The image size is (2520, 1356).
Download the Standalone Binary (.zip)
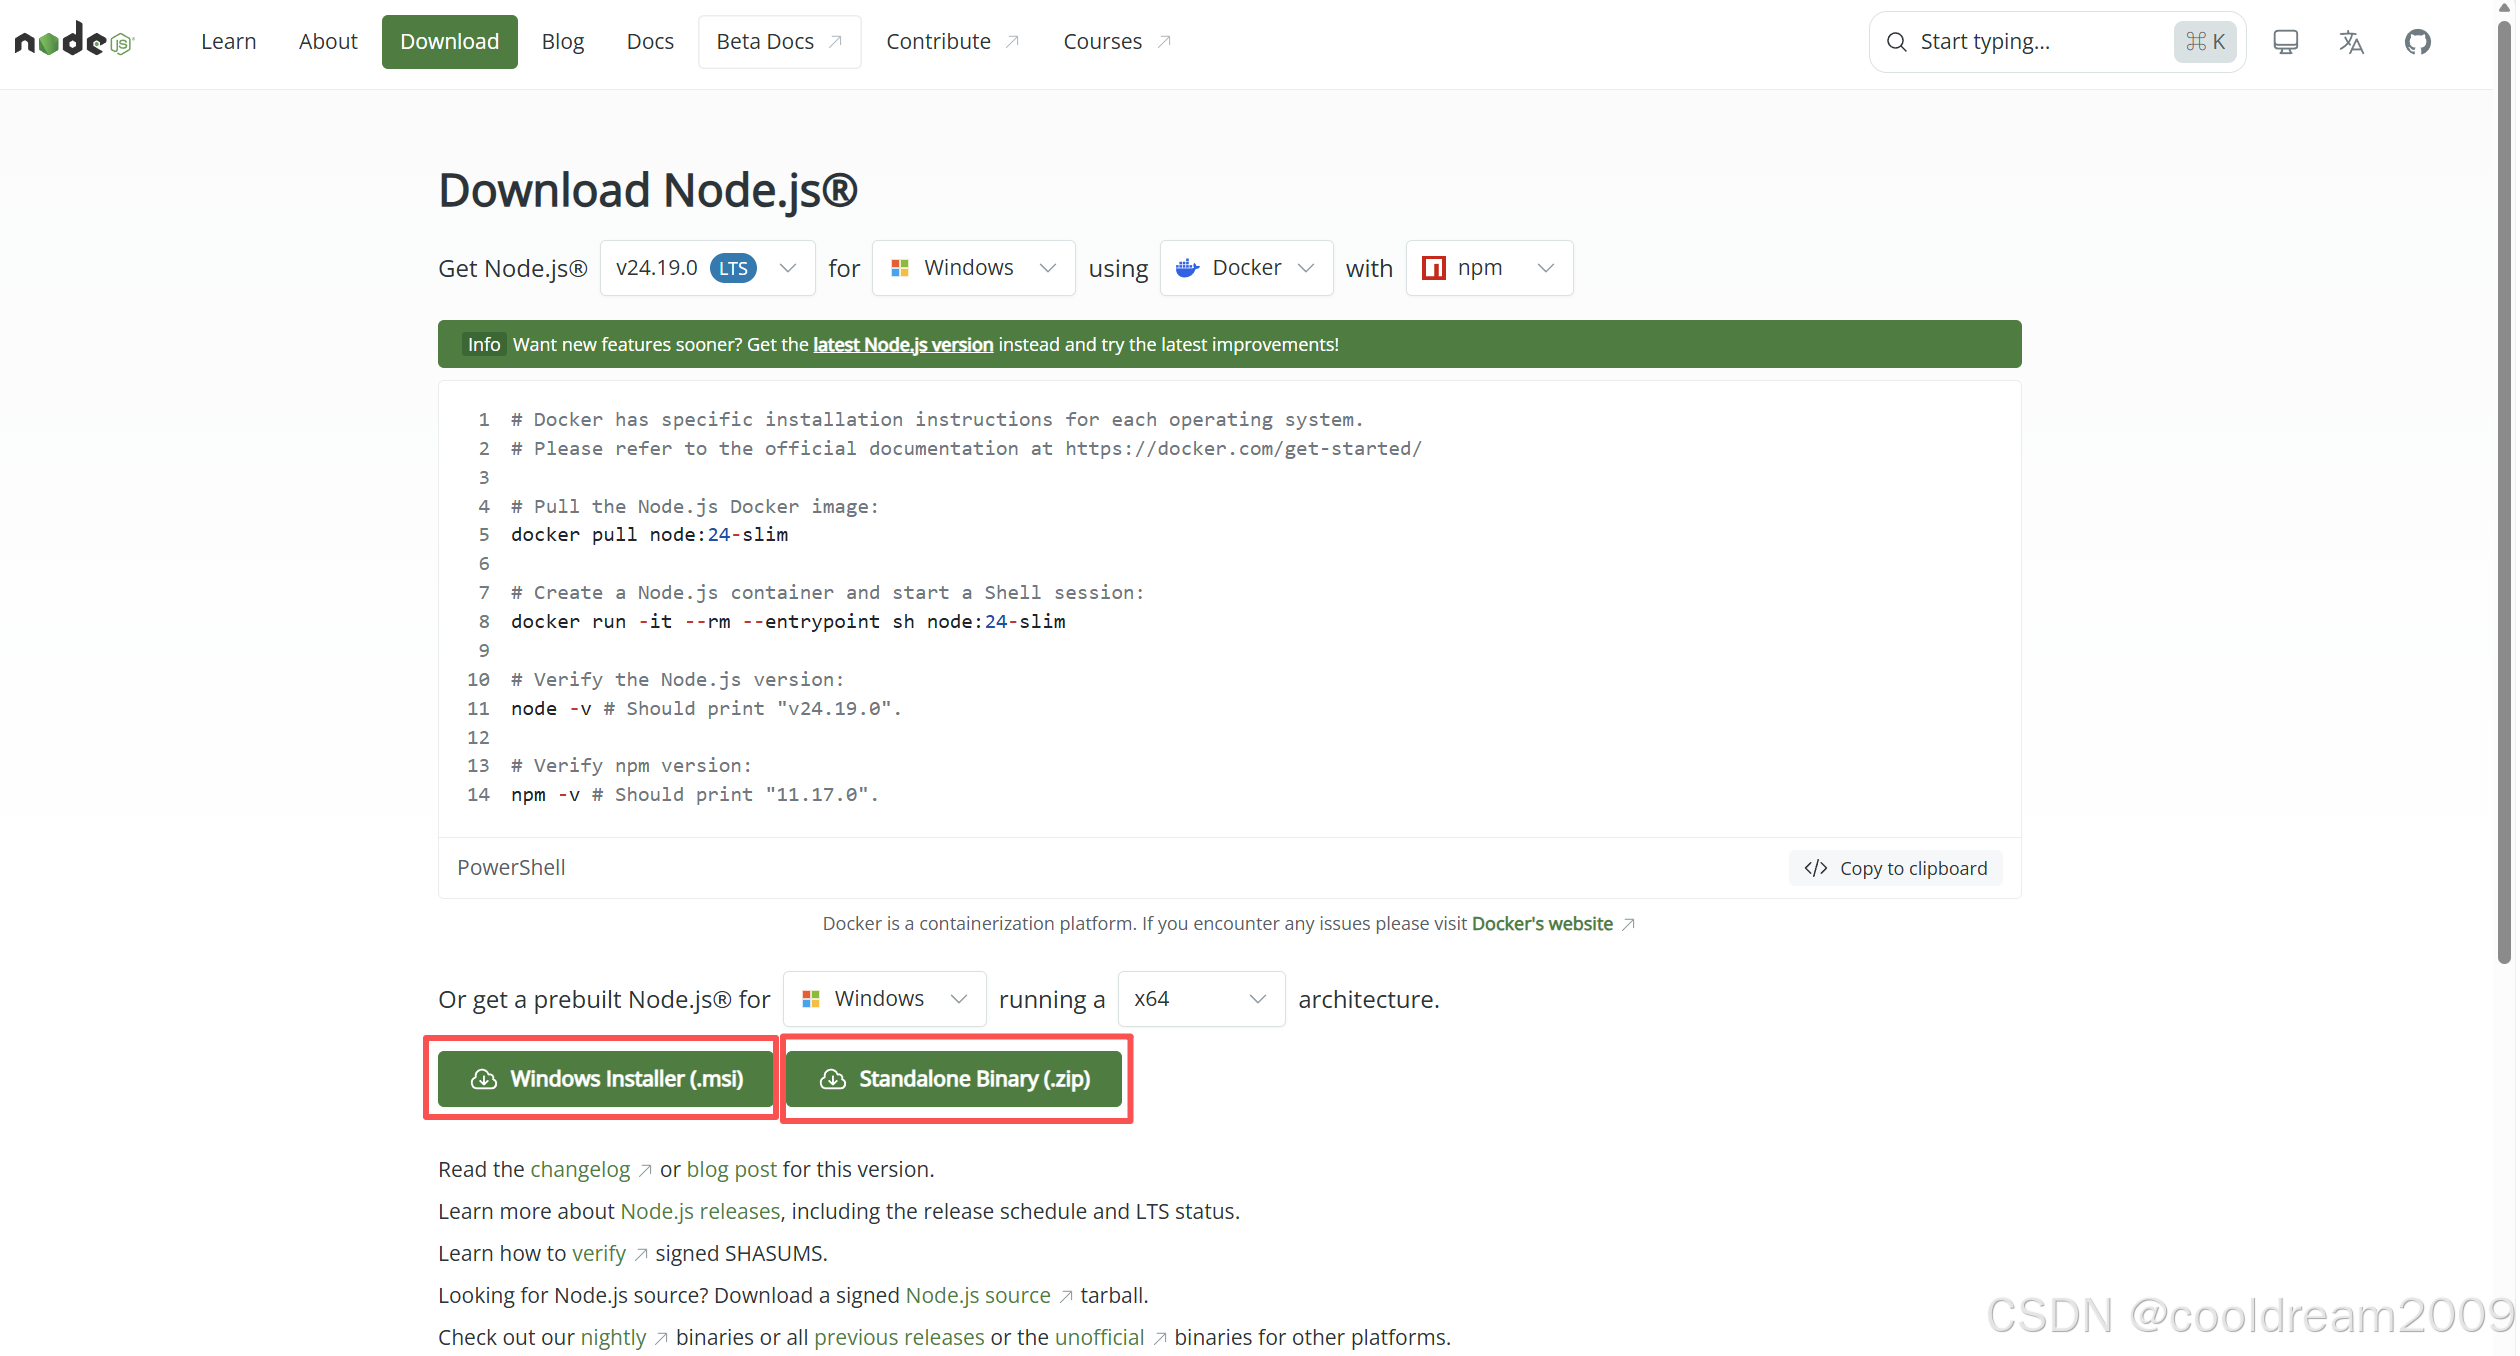954,1079
